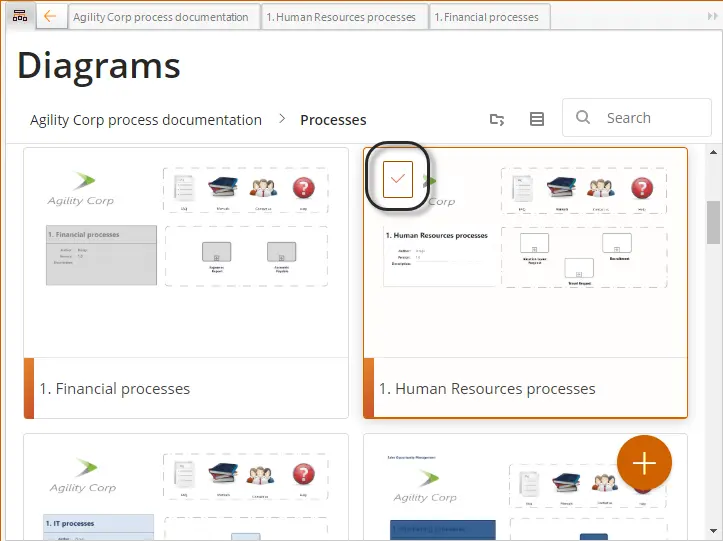The width and height of the screenshot is (723, 541).
Task: Click the scrollbar up arrow
Action: tap(713, 152)
